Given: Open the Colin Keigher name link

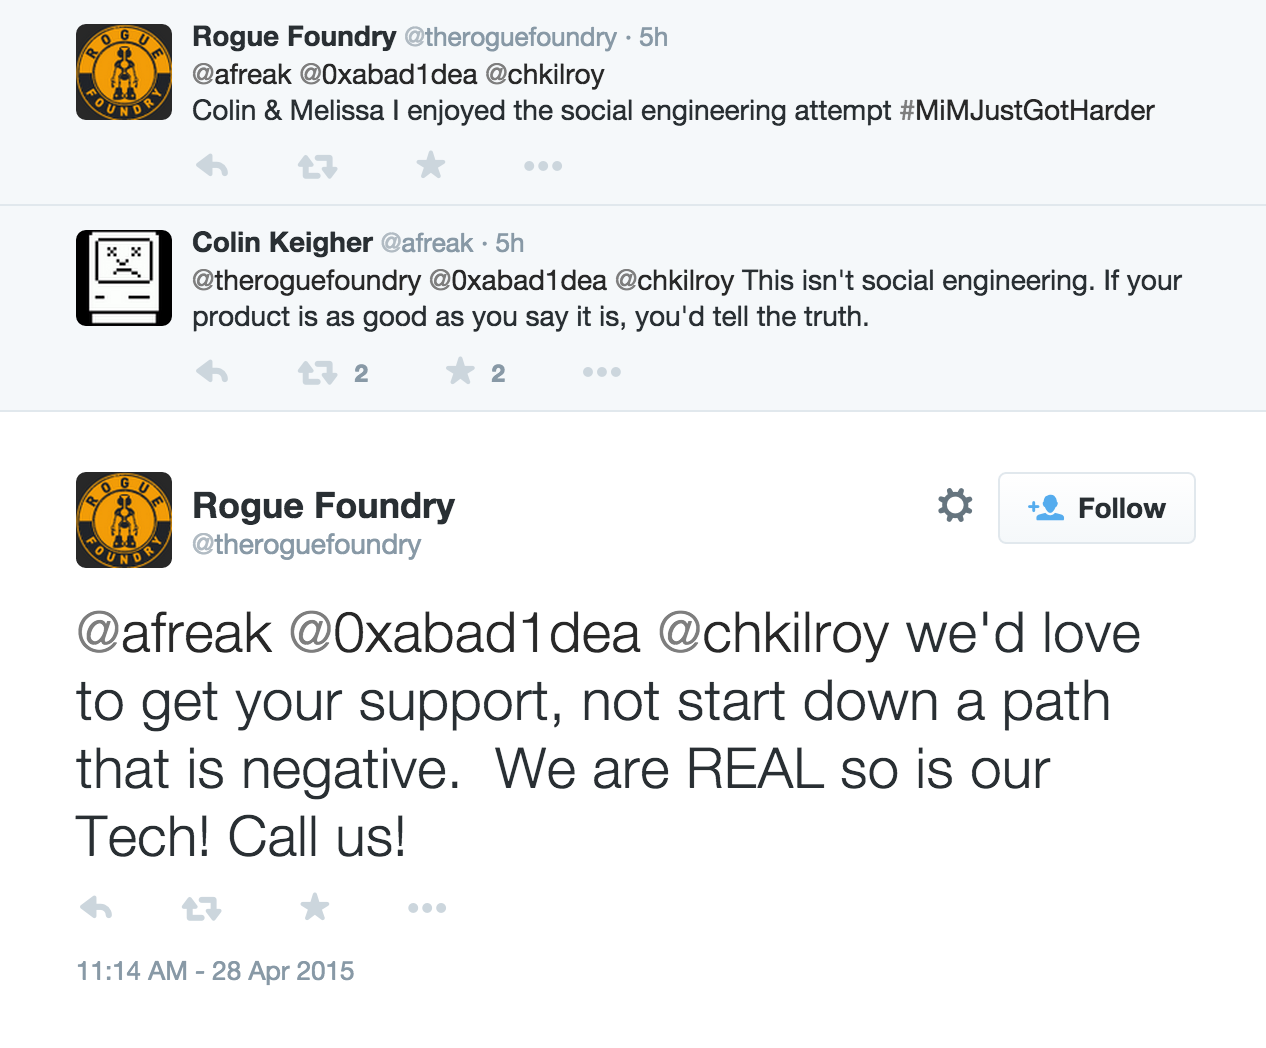Looking at the screenshot, I should pyautogui.click(x=282, y=242).
